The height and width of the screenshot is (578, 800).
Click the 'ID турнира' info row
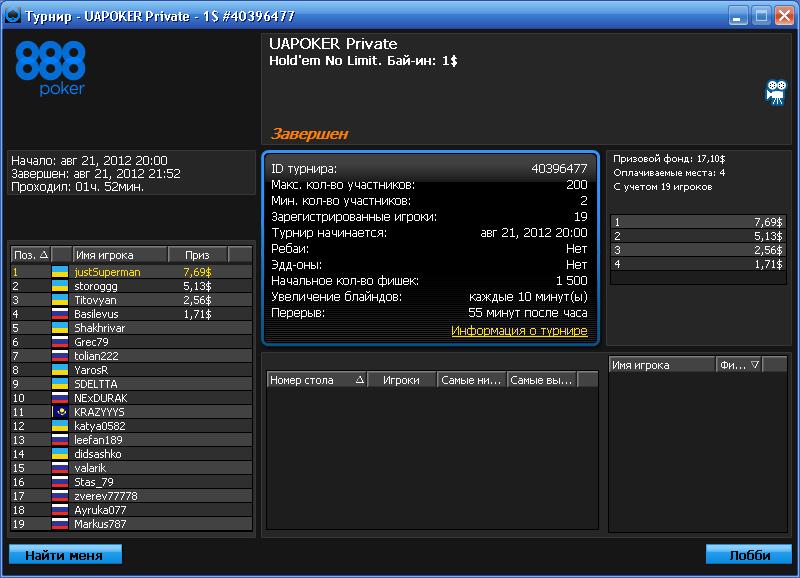(429, 168)
